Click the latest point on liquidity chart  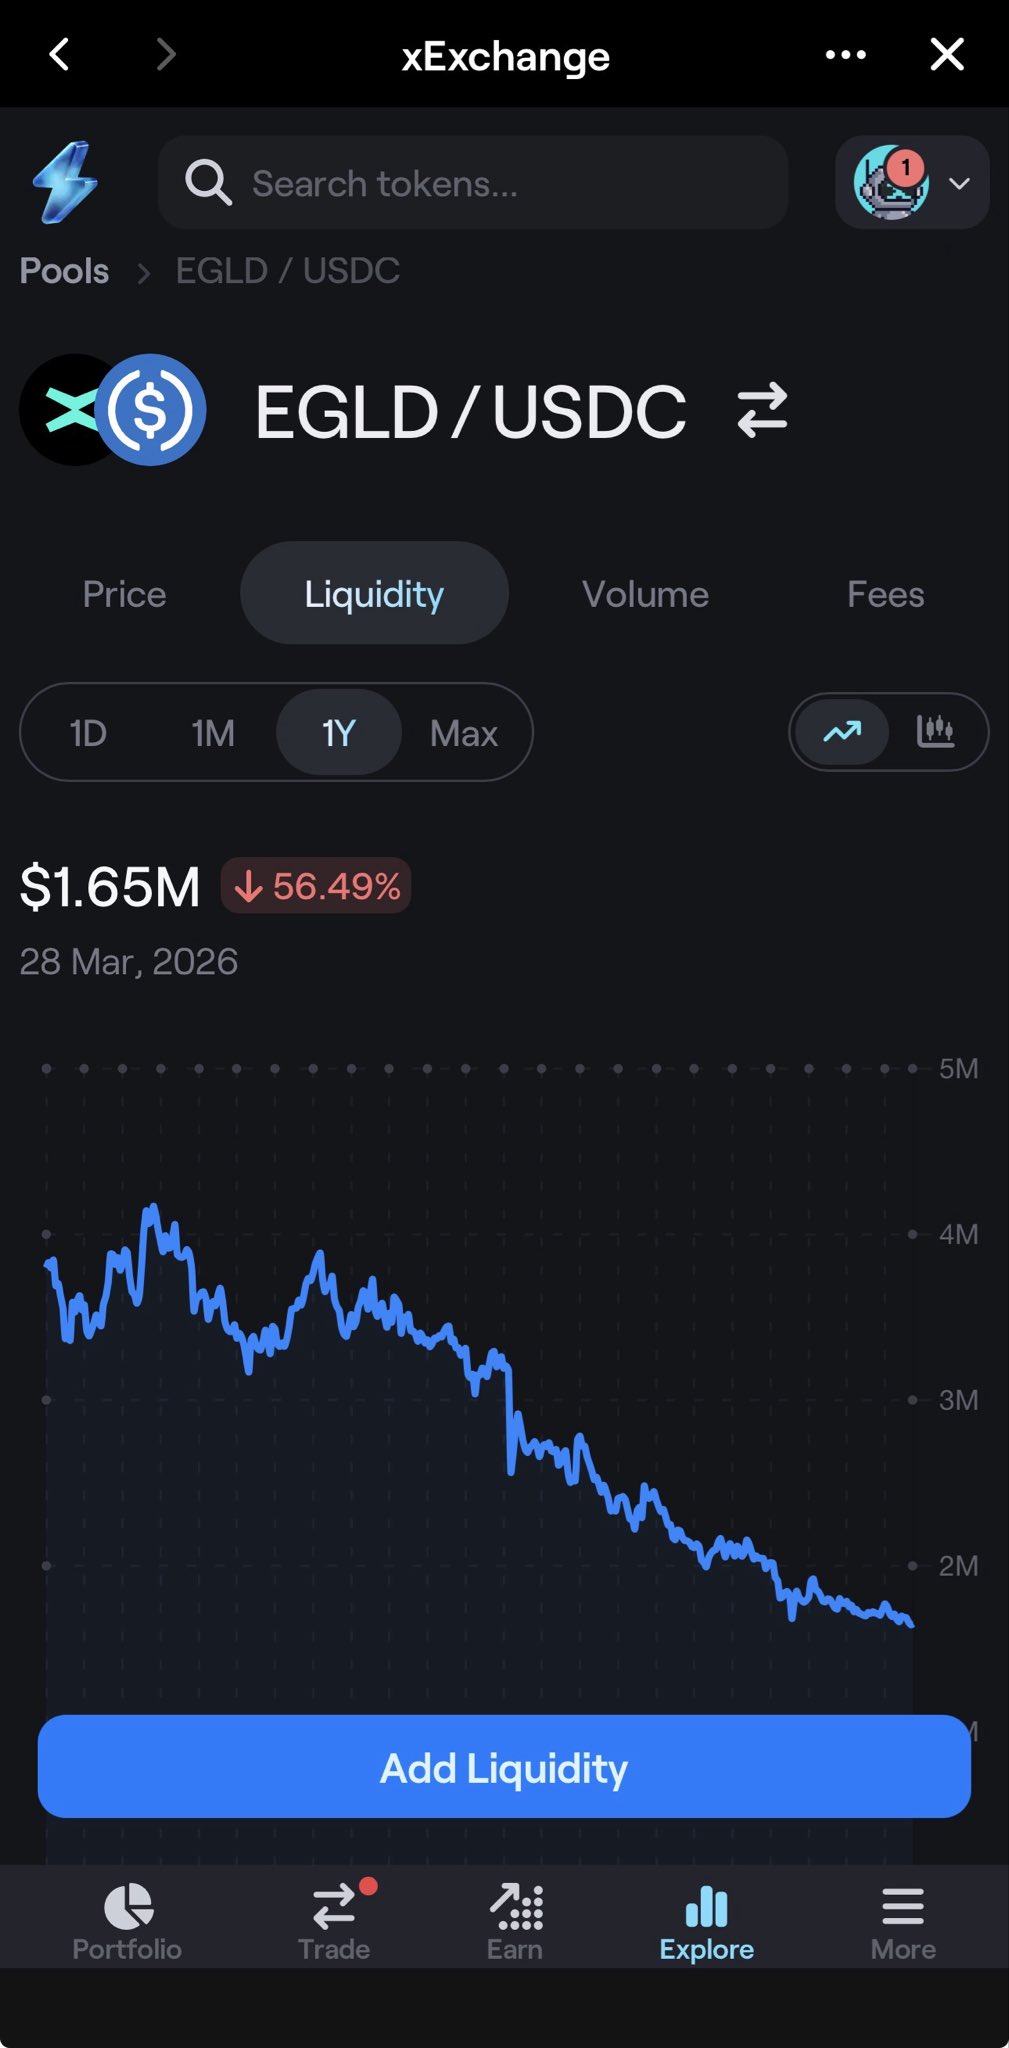(910, 1624)
